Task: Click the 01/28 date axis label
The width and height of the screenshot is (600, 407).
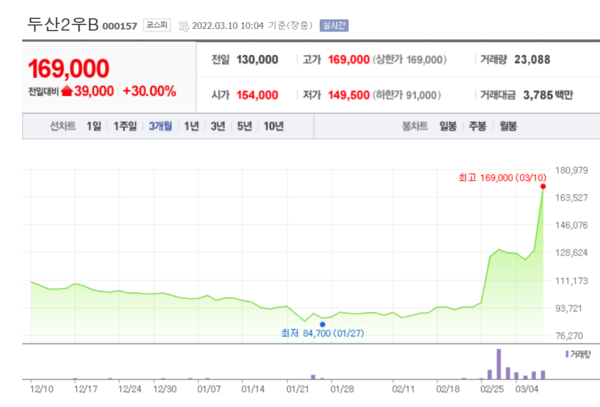Action: tap(342, 389)
